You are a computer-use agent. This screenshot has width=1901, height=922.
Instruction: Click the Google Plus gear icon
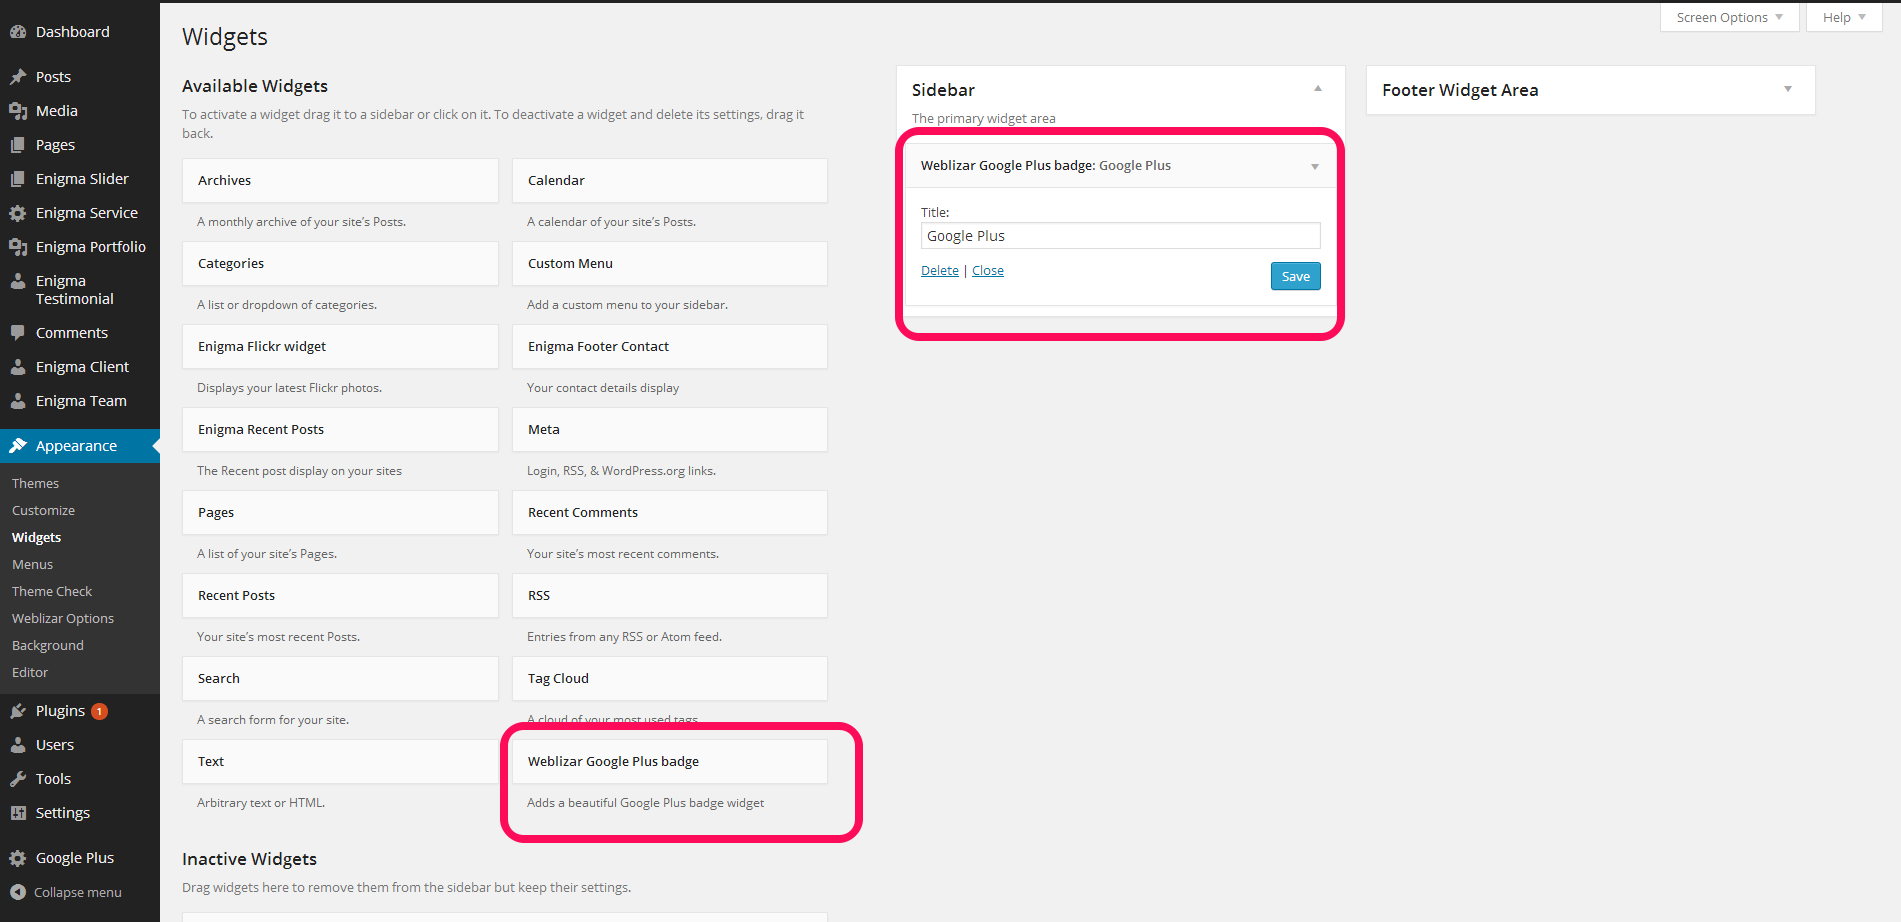18,858
